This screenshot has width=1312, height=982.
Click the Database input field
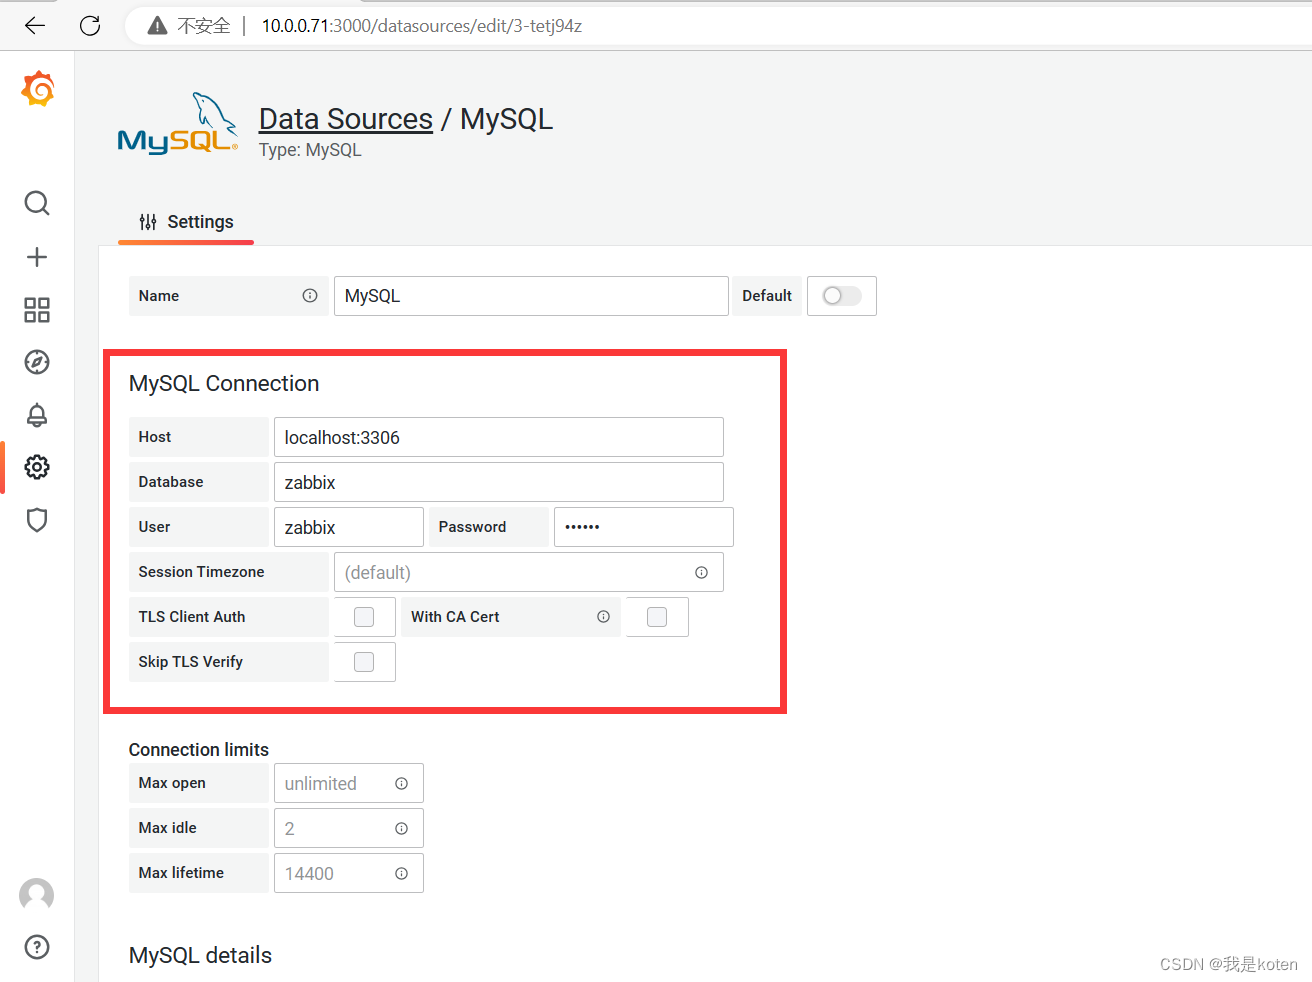(x=499, y=482)
